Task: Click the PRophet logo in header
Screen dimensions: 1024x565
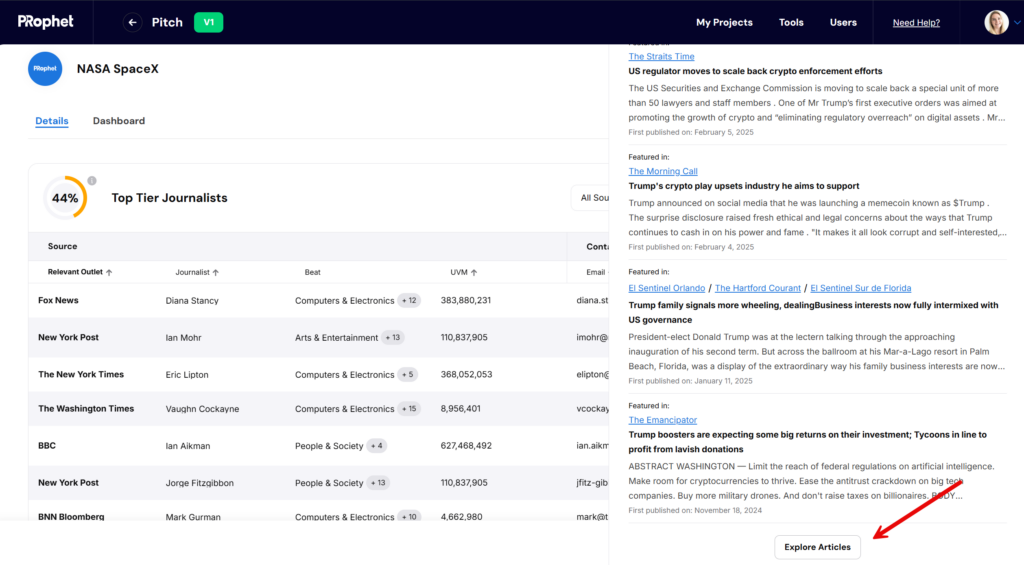Action: click(46, 22)
